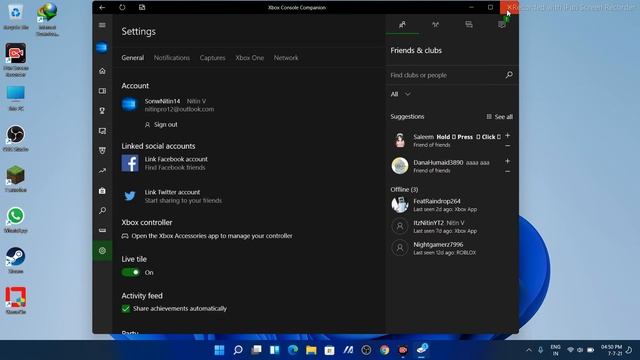
Task: Open FeatRaindrop264 friend entry
Action: click(452, 205)
